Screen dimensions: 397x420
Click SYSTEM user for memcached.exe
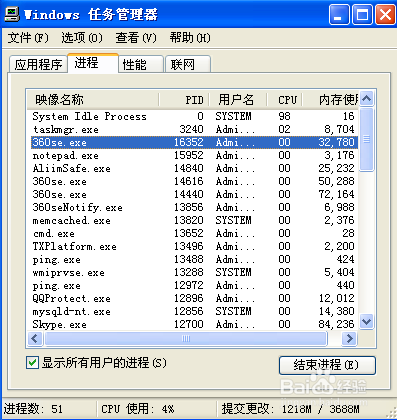(233, 220)
